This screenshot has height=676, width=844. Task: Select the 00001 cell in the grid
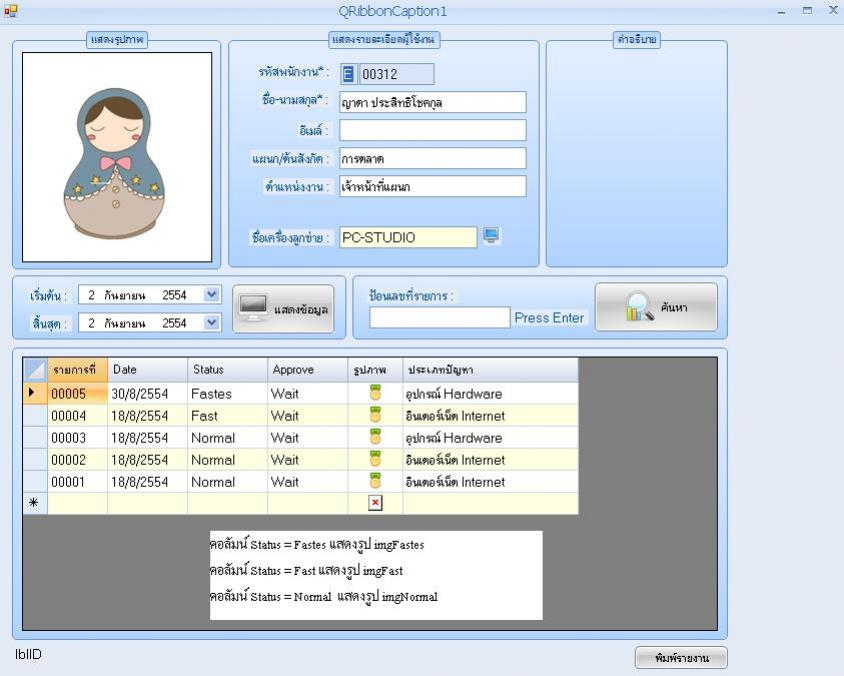coord(78,482)
